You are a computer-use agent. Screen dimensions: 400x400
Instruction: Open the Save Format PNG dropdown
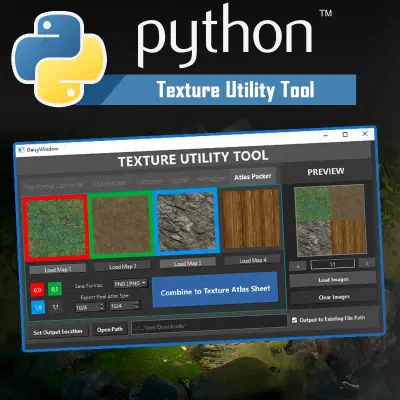click(130, 283)
